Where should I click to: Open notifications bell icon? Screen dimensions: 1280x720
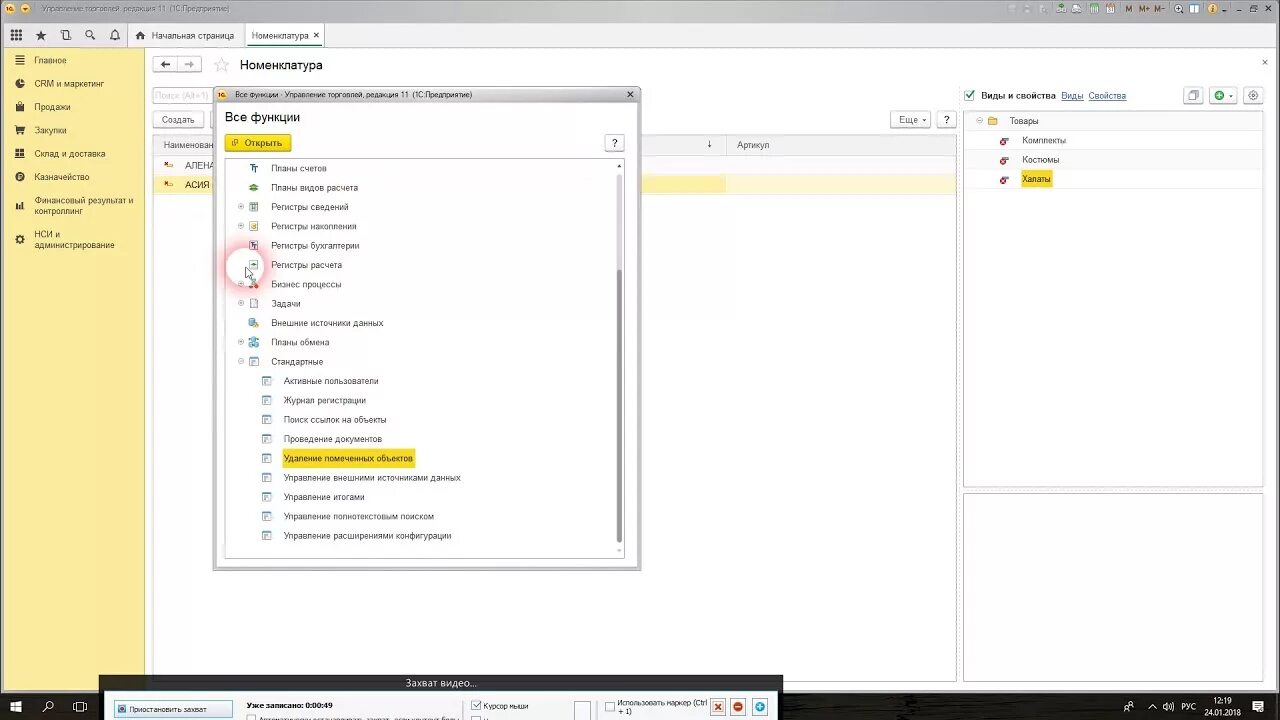click(115, 35)
